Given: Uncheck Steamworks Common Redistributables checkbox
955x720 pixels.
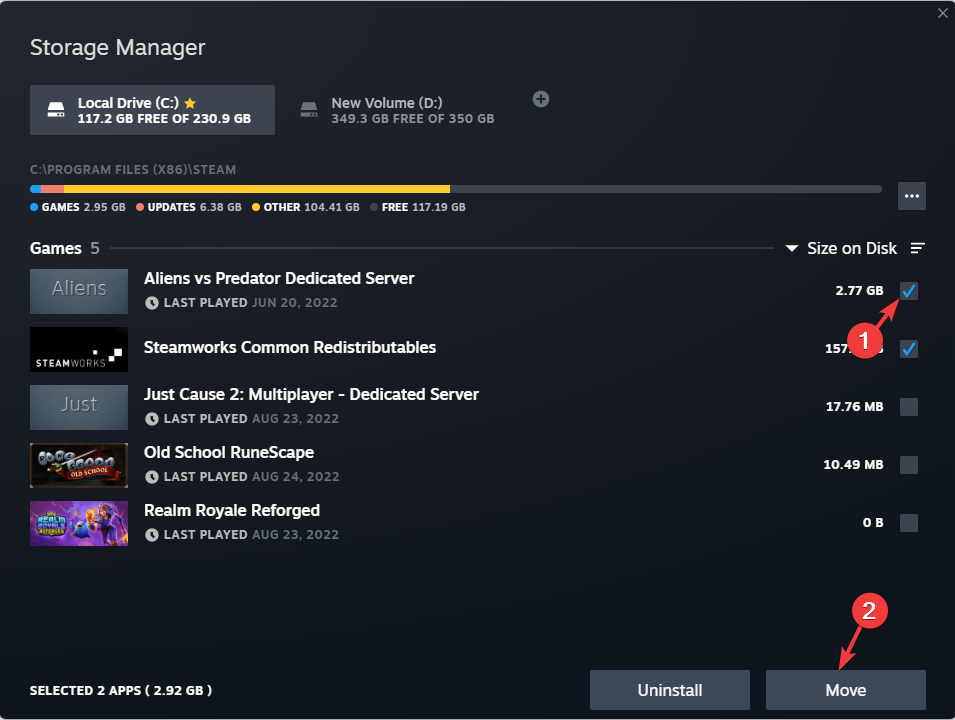Looking at the screenshot, I should [908, 348].
